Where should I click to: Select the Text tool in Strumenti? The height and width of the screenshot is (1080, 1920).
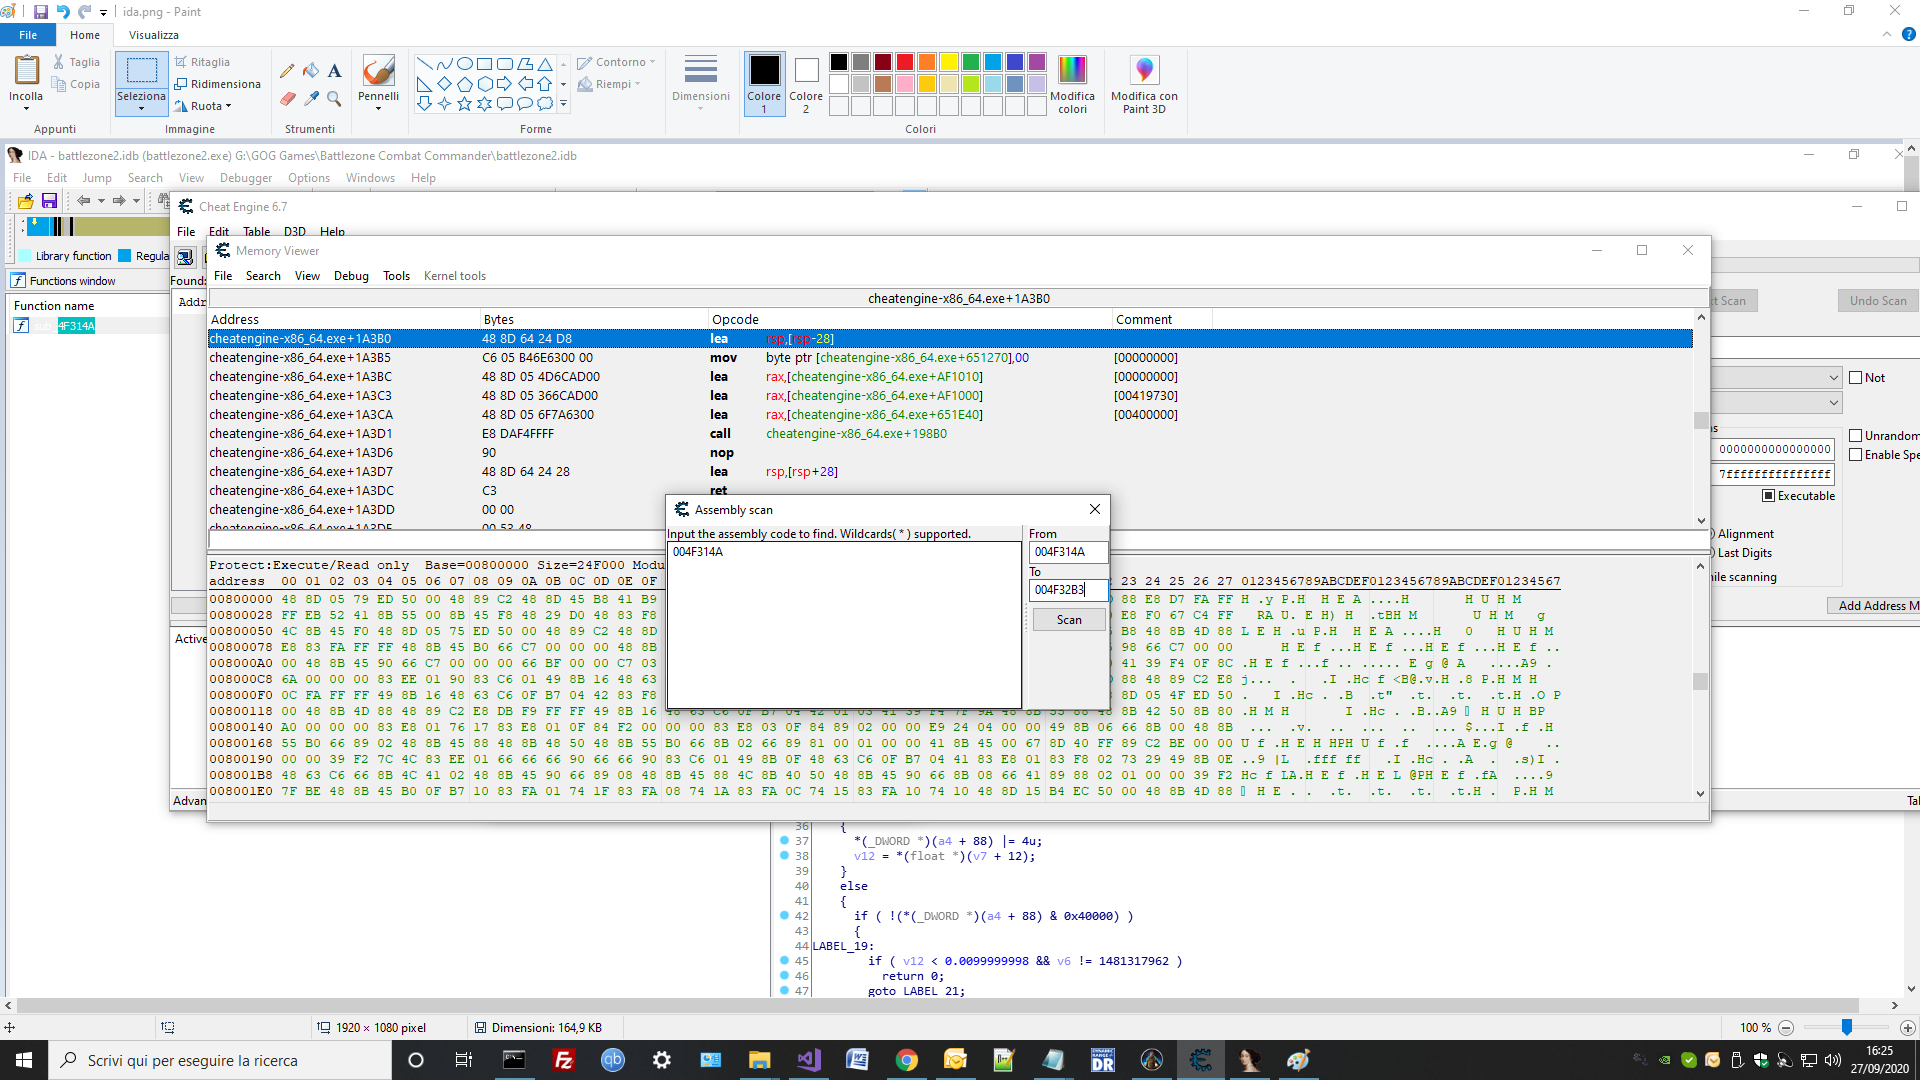tap(334, 70)
